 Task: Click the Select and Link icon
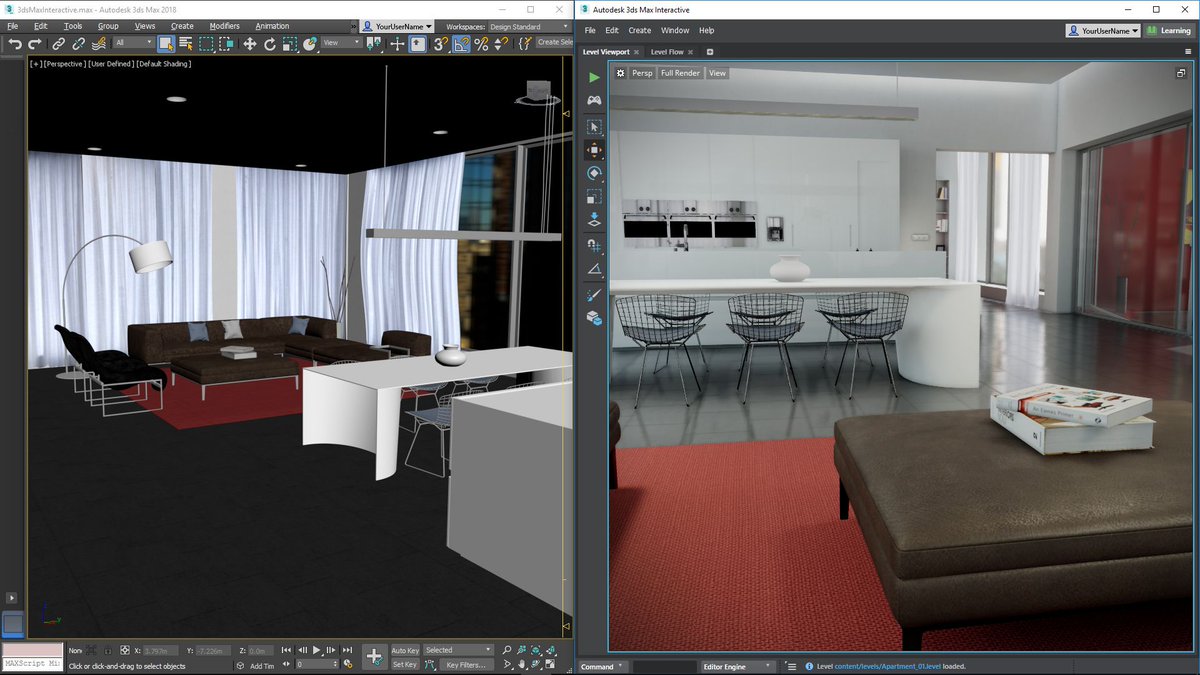(58, 45)
